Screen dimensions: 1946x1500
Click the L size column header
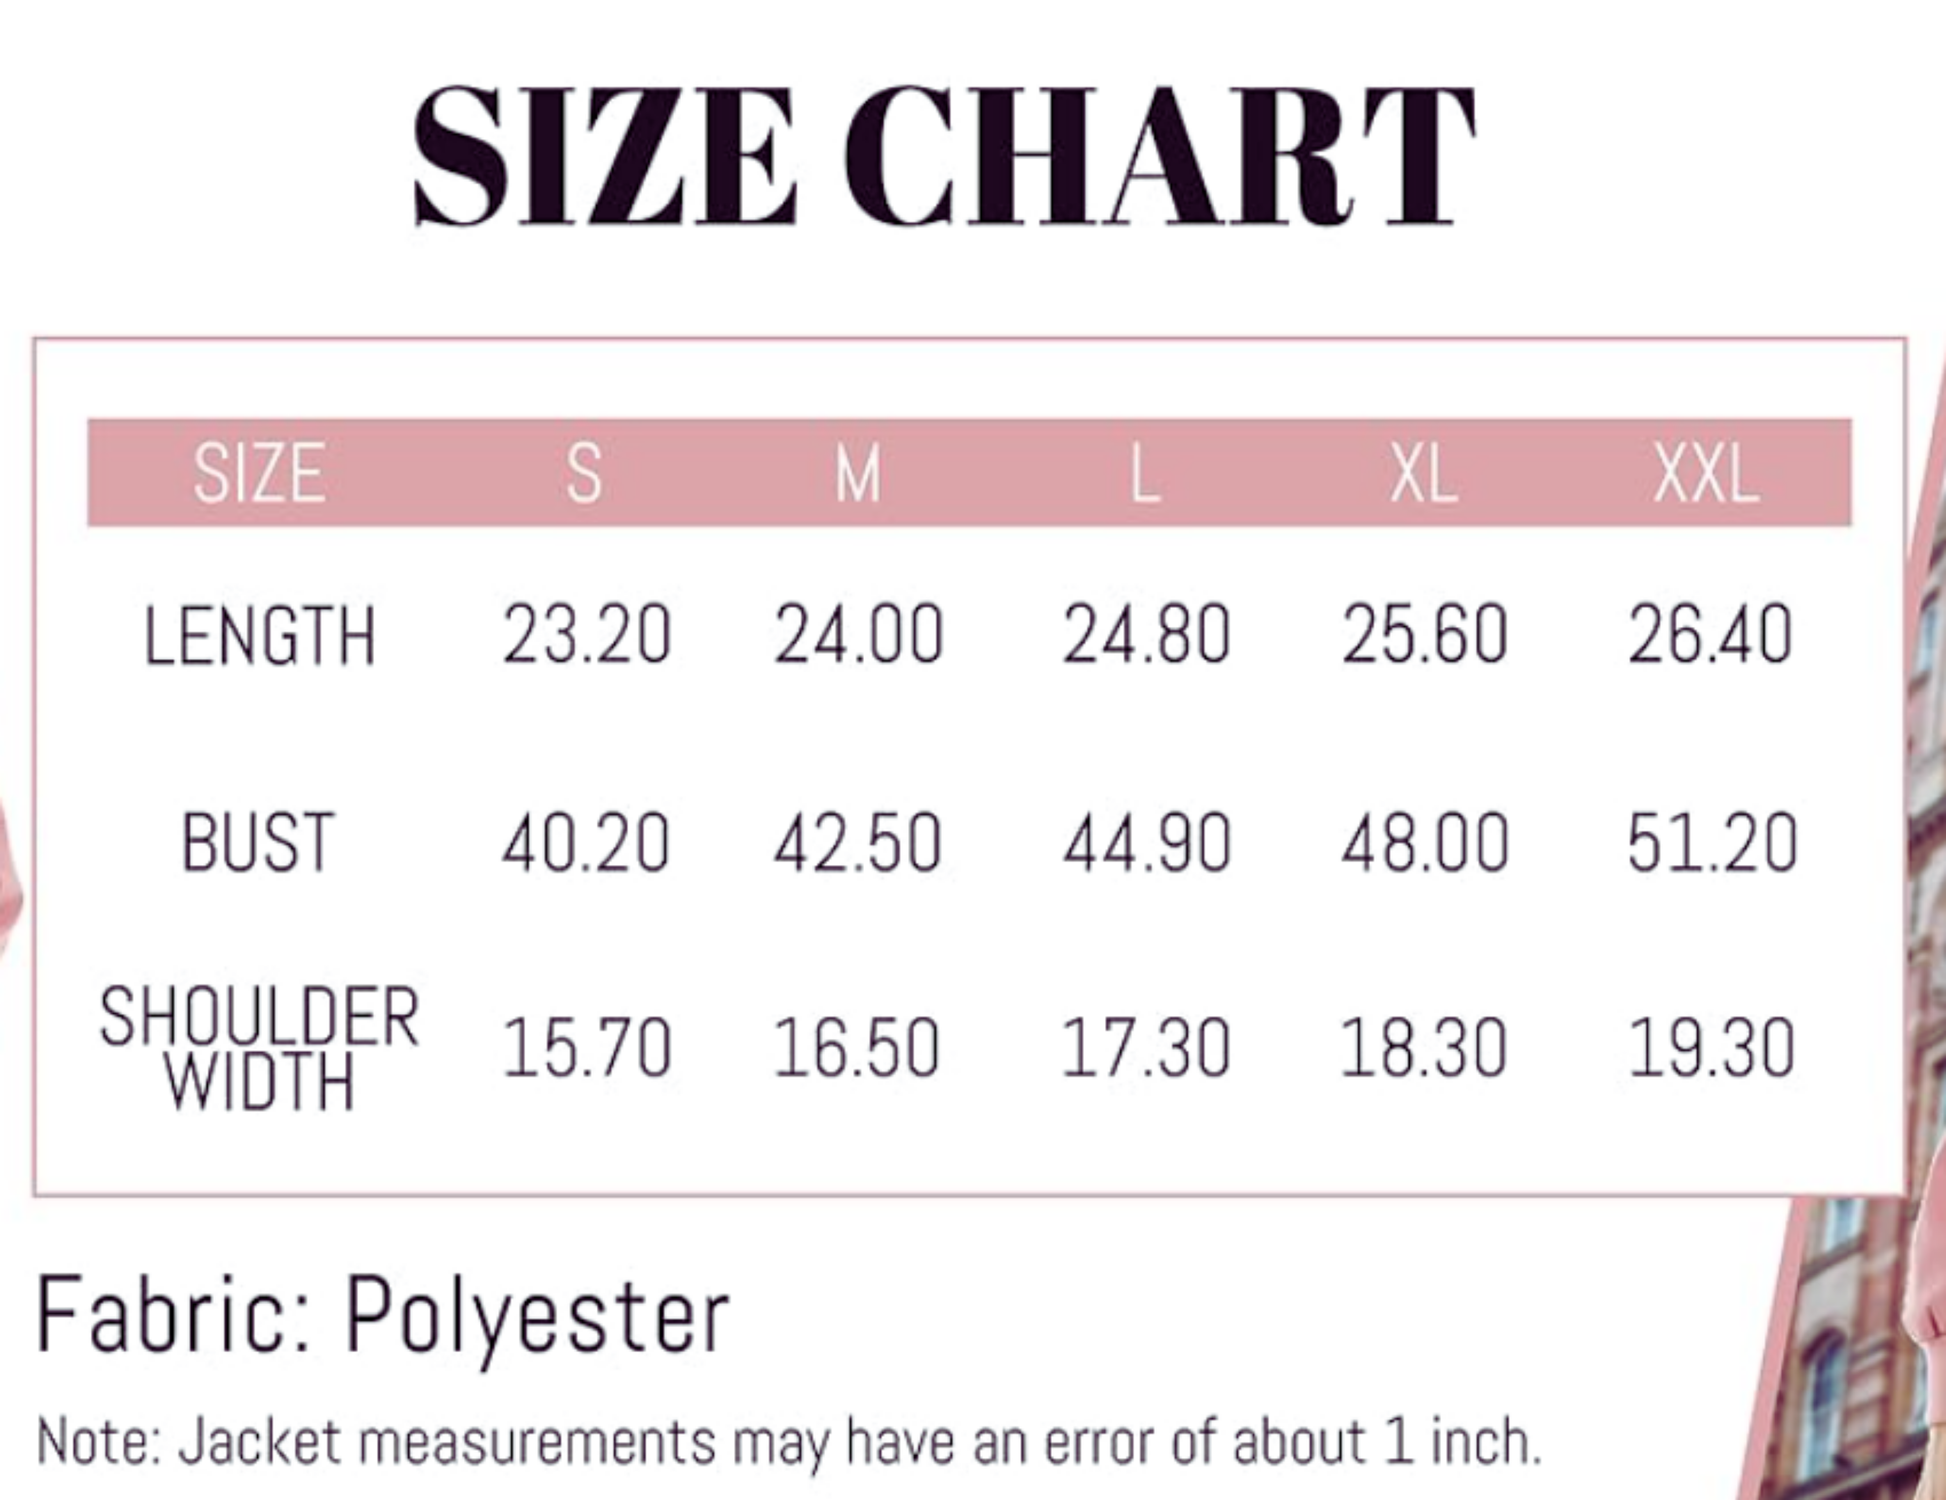[1145, 473]
